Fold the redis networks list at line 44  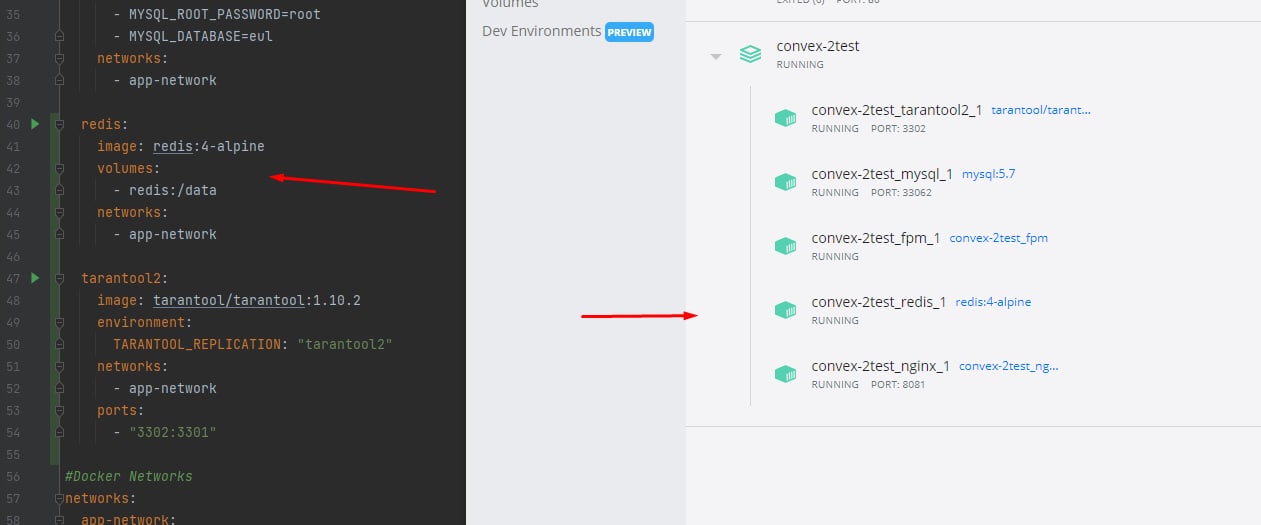point(59,212)
